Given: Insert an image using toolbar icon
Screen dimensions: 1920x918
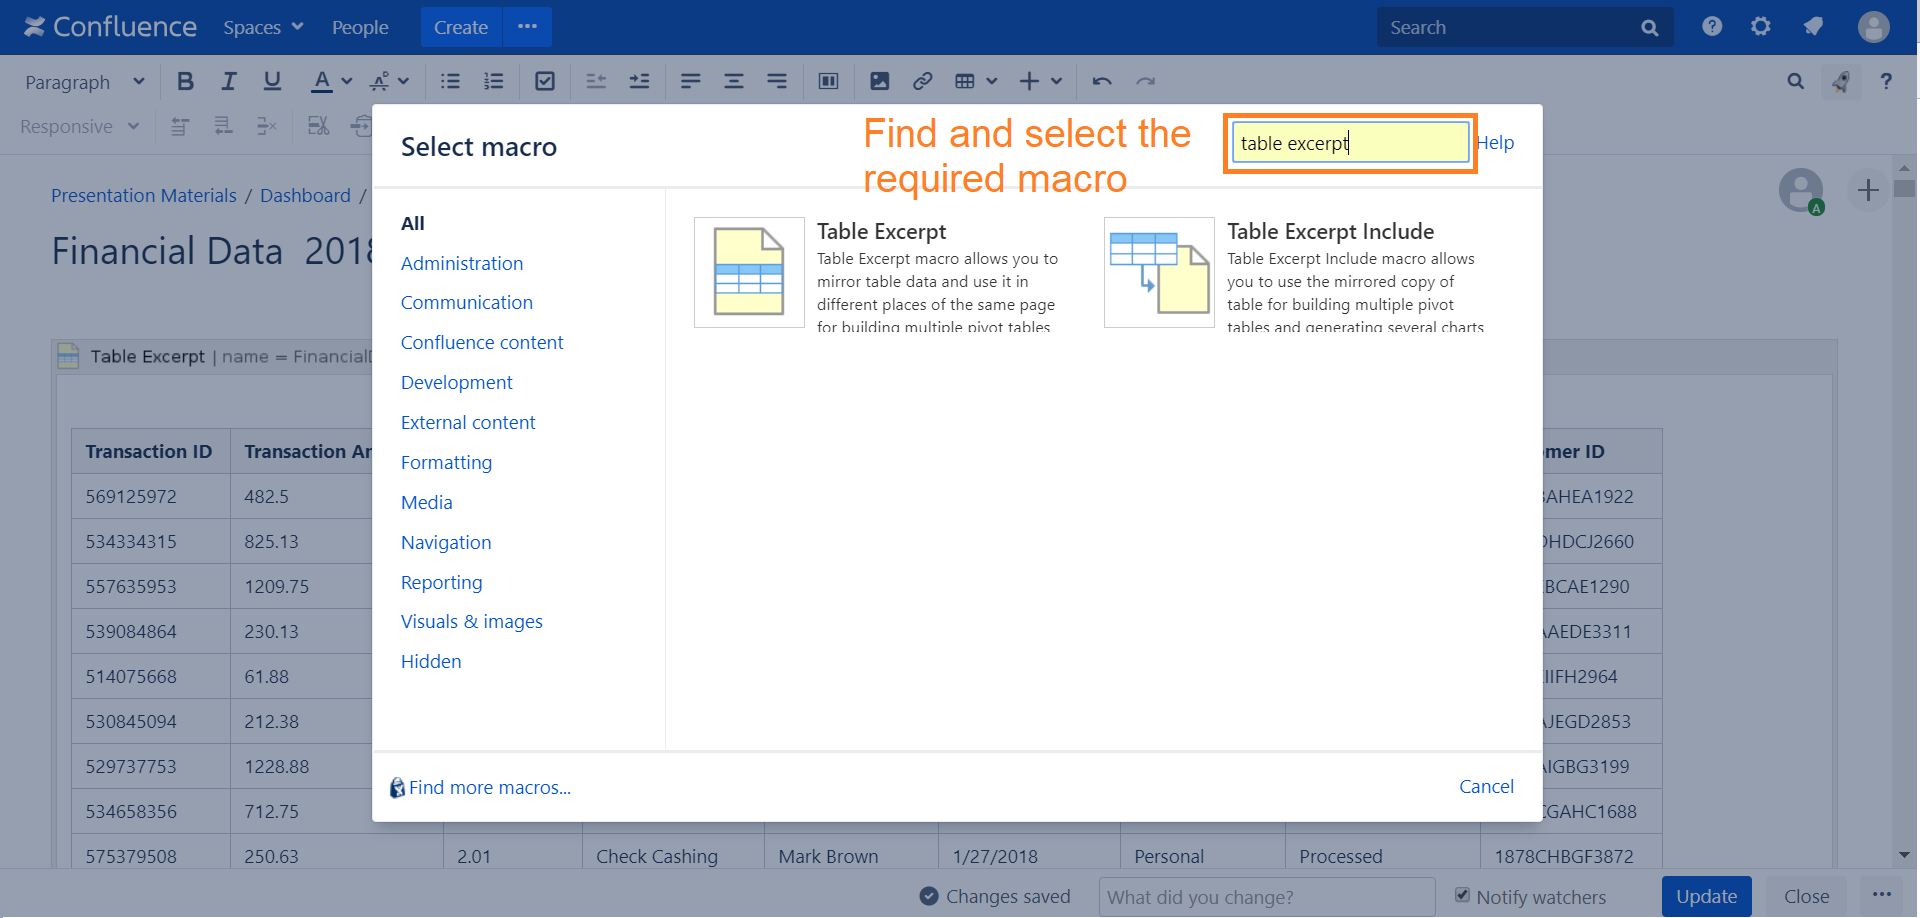Looking at the screenshot, I should [879, 82].
